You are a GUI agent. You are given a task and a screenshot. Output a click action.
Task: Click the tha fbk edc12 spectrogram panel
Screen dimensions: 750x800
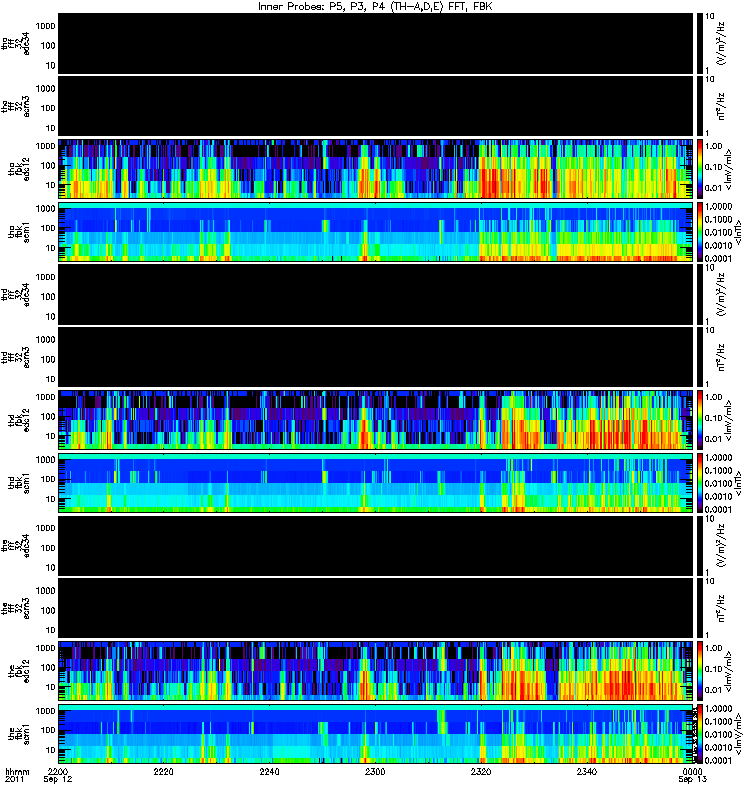click(x=376, y=169)
